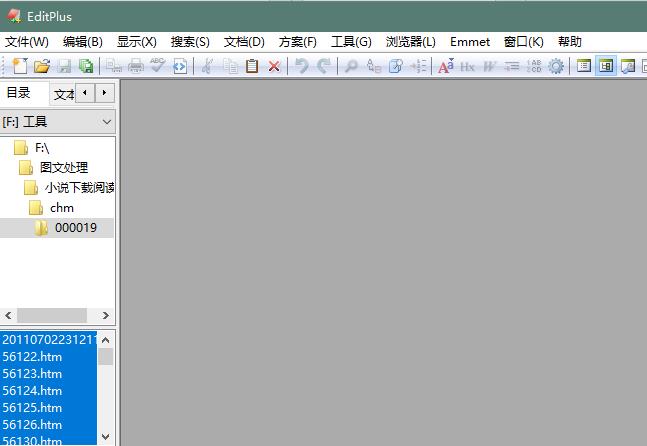Click the Undo arrow icon
This screenshot has width=647, height=446.
302,66
